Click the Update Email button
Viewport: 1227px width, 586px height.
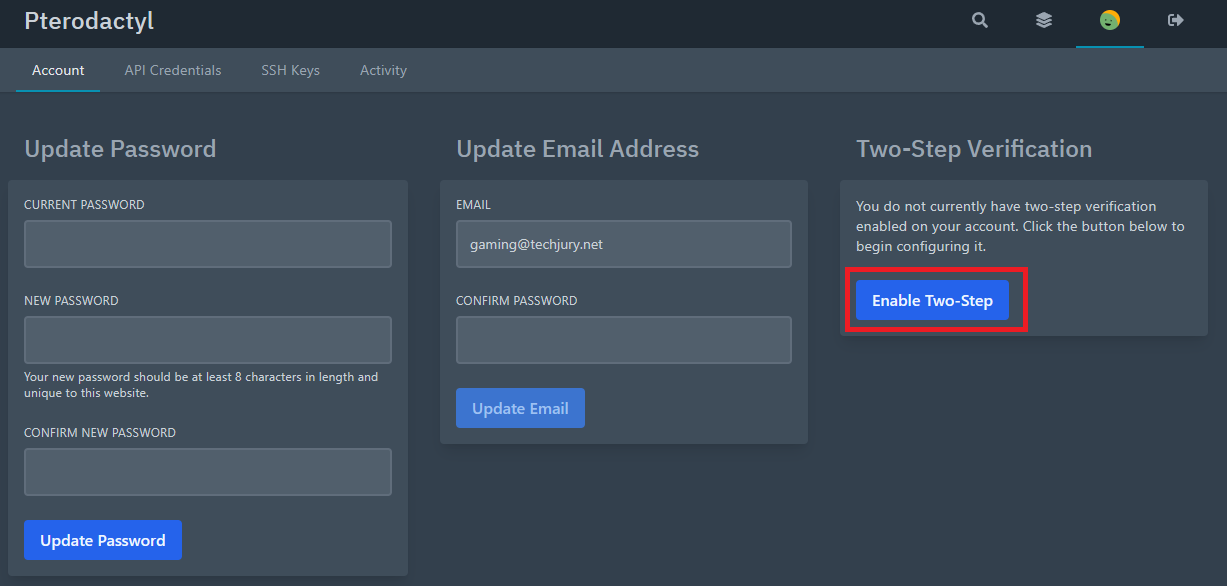[x=520, y=408]
